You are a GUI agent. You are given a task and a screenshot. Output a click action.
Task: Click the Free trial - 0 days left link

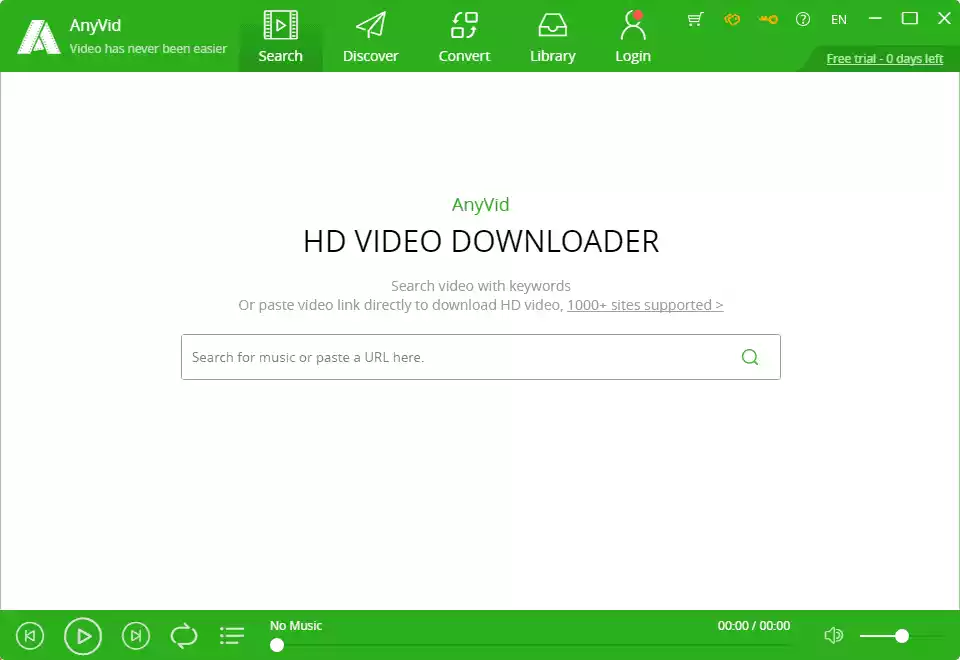885,59
